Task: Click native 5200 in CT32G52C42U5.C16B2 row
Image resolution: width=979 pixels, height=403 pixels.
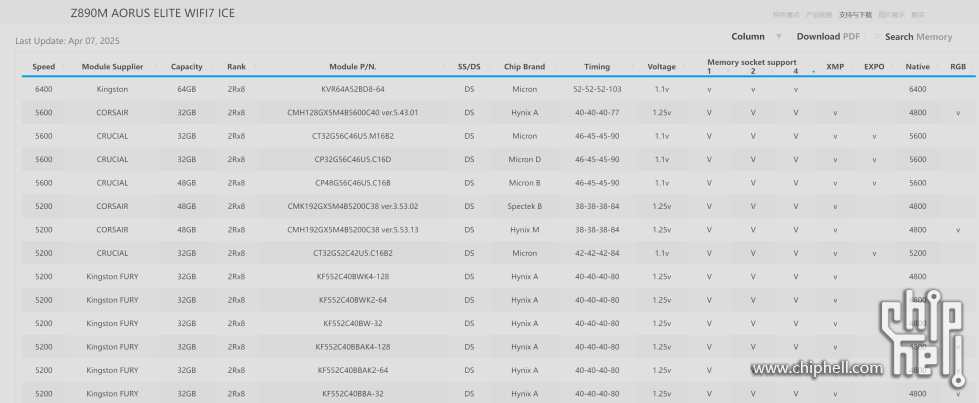Action: [x=918, y=253]
